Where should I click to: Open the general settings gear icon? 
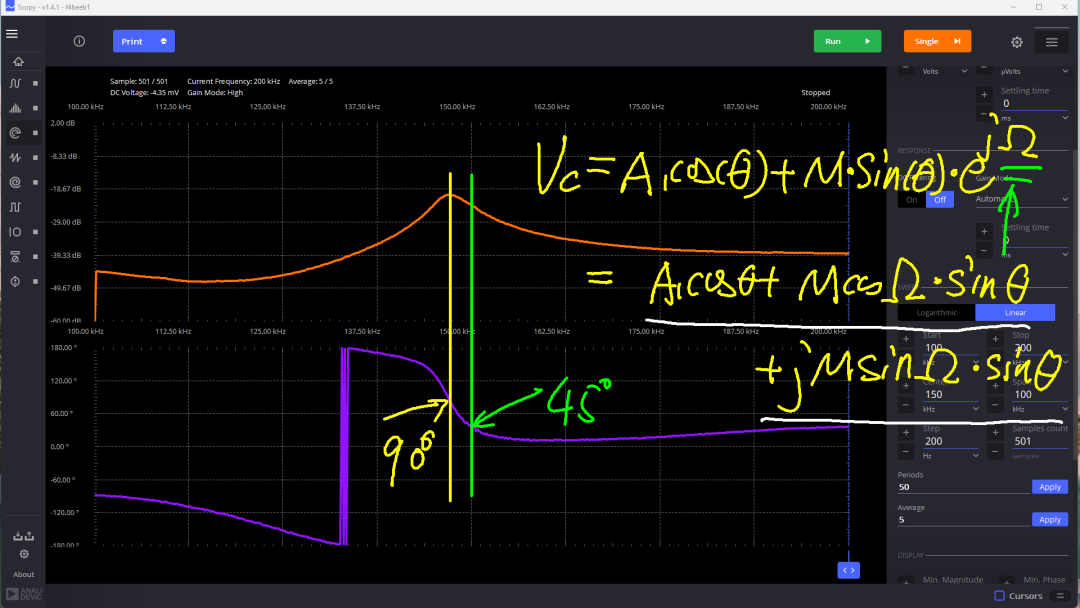point(1017,42)
